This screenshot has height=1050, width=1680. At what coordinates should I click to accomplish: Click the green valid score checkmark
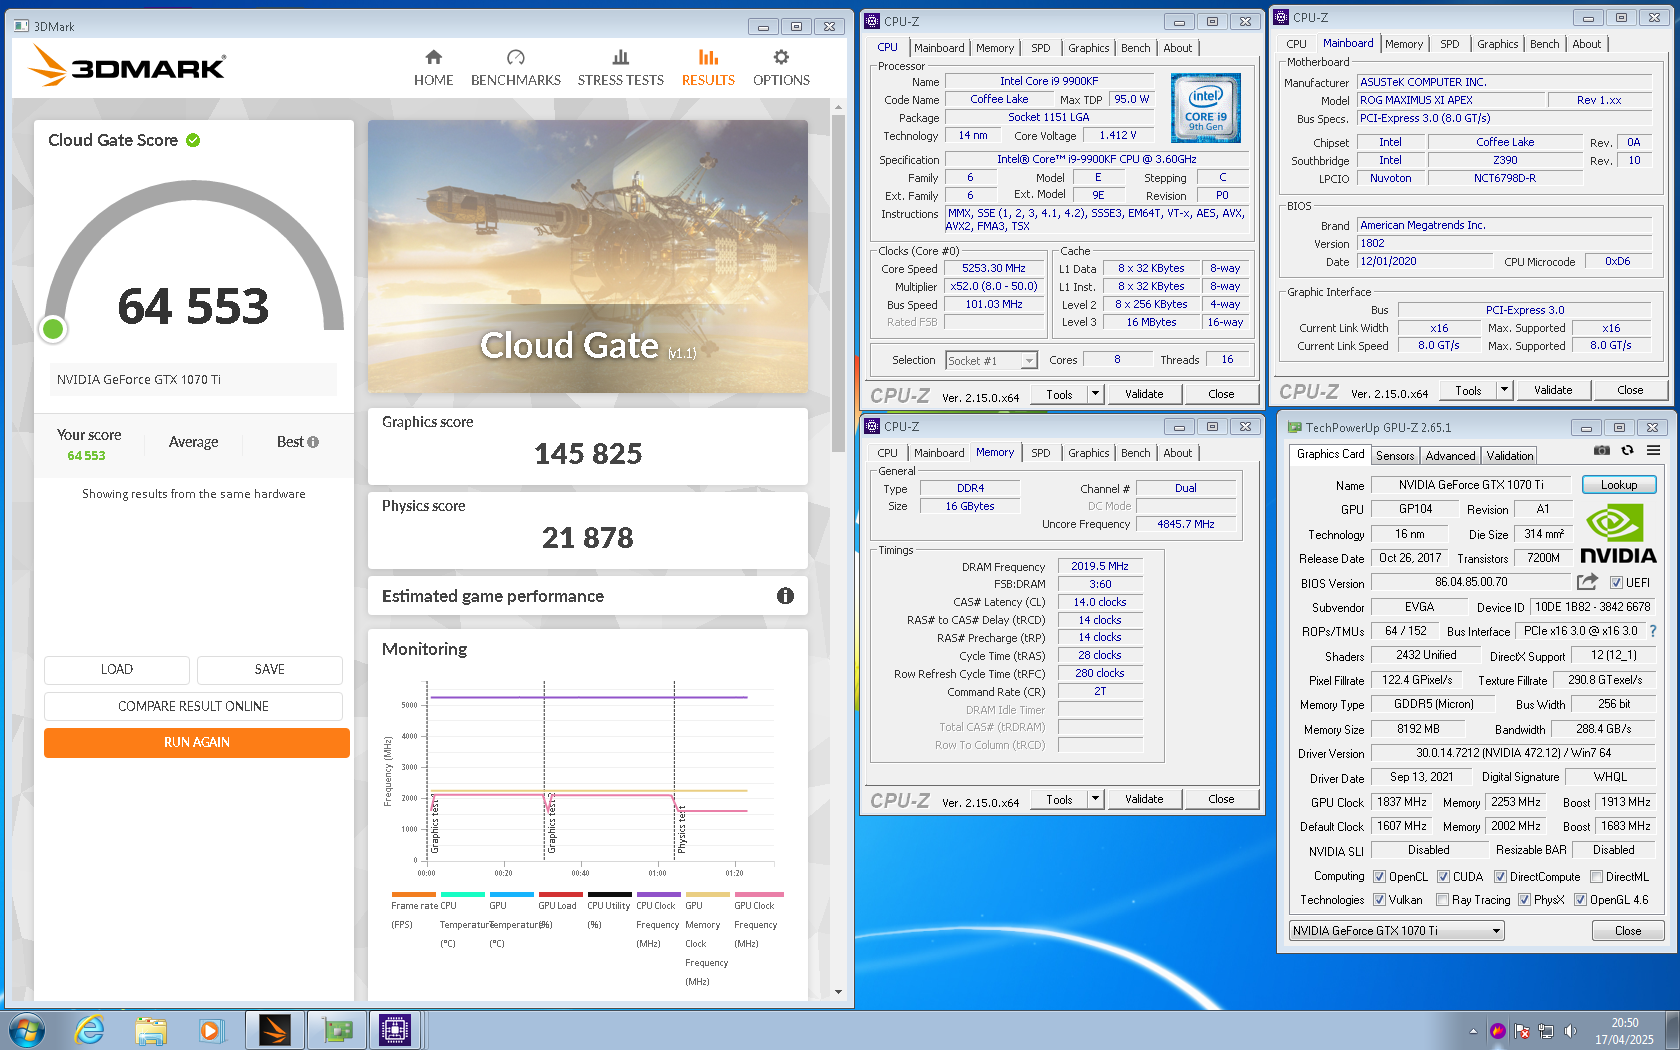(x=193, y=140)
